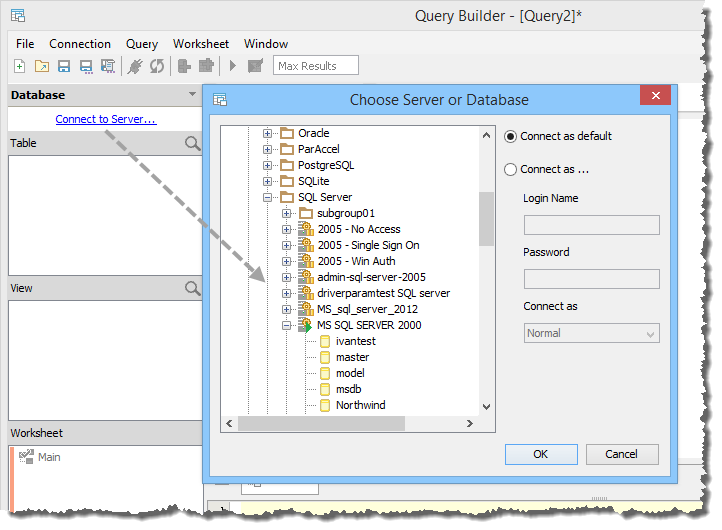Open the Window menu
722x530 pixels.
pyautogui.click(x=266, y=44)
